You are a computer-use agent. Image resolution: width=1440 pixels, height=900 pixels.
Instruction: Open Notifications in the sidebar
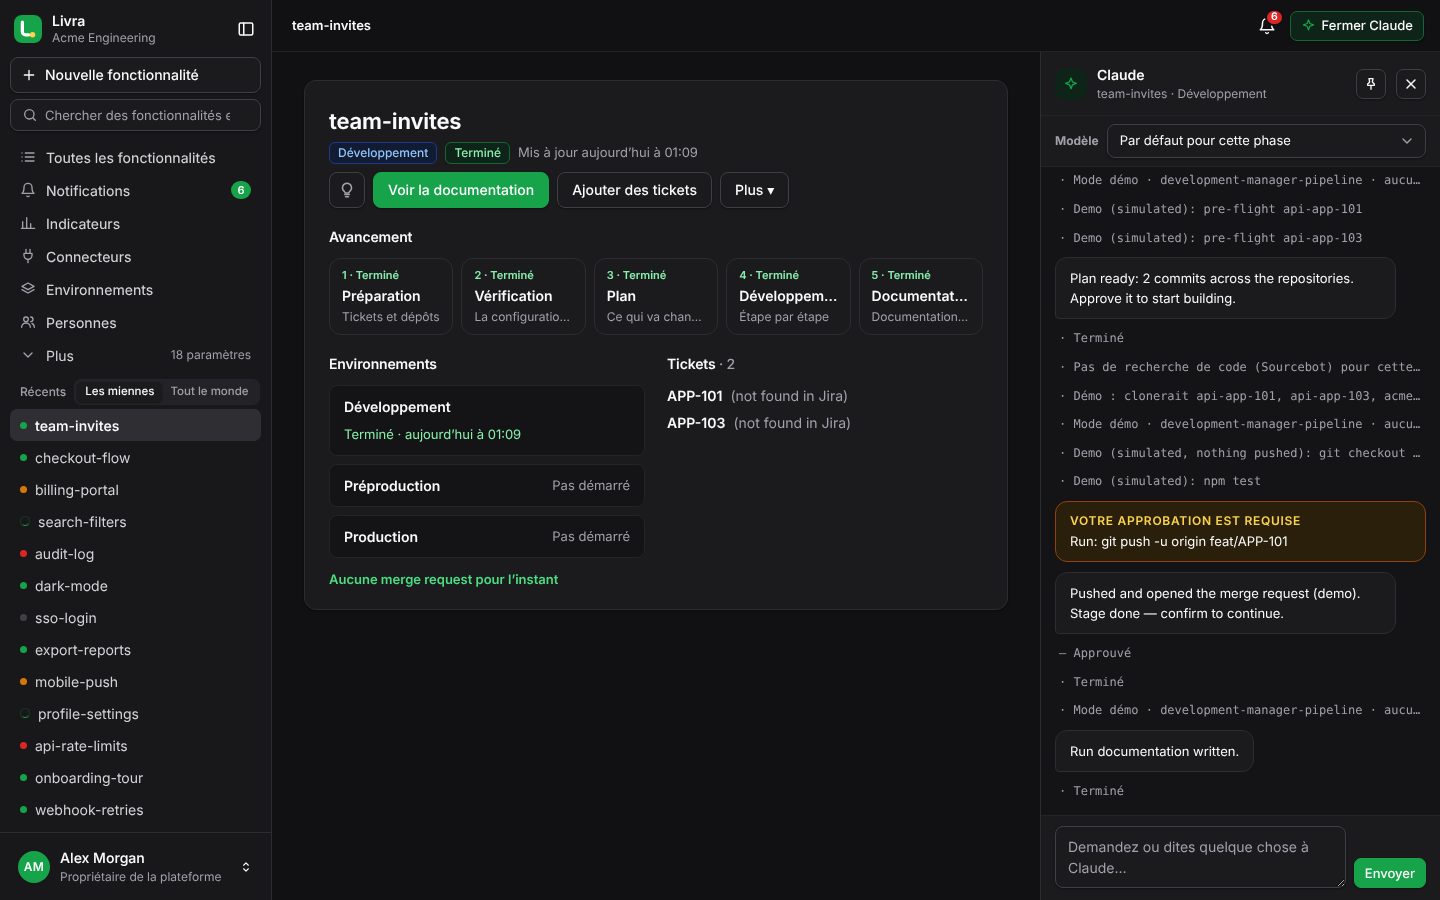click(x=135, y=191)
